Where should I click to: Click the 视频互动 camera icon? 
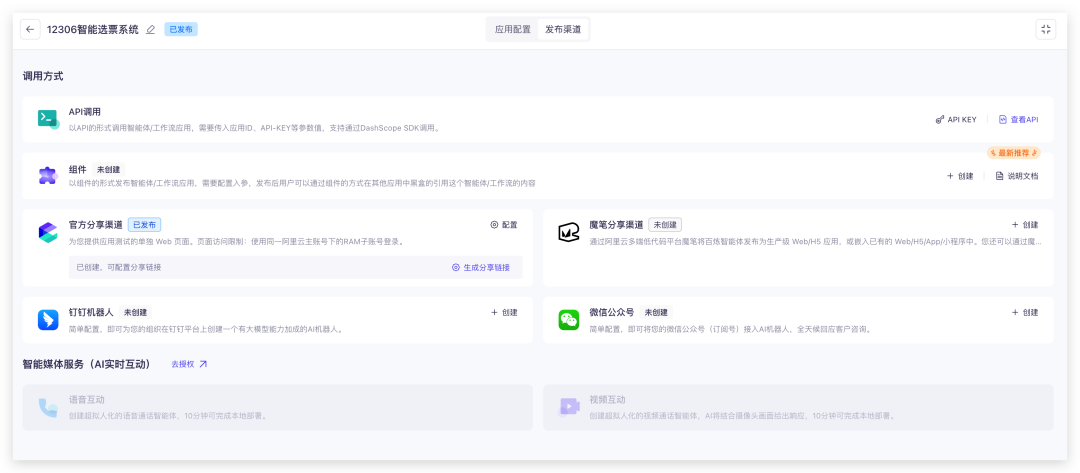pos(568,408)
